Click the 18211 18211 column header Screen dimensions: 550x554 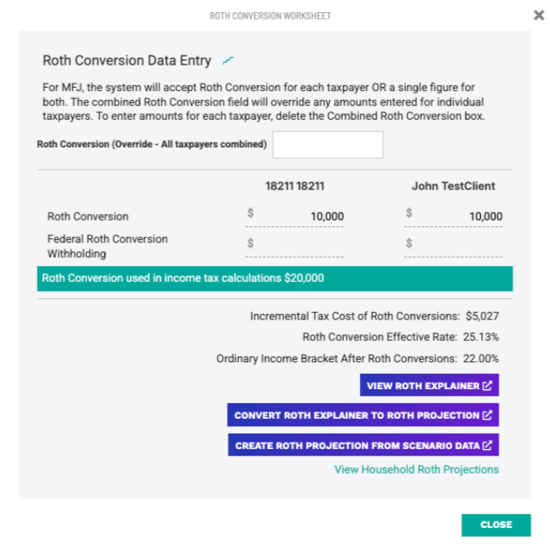295,186
